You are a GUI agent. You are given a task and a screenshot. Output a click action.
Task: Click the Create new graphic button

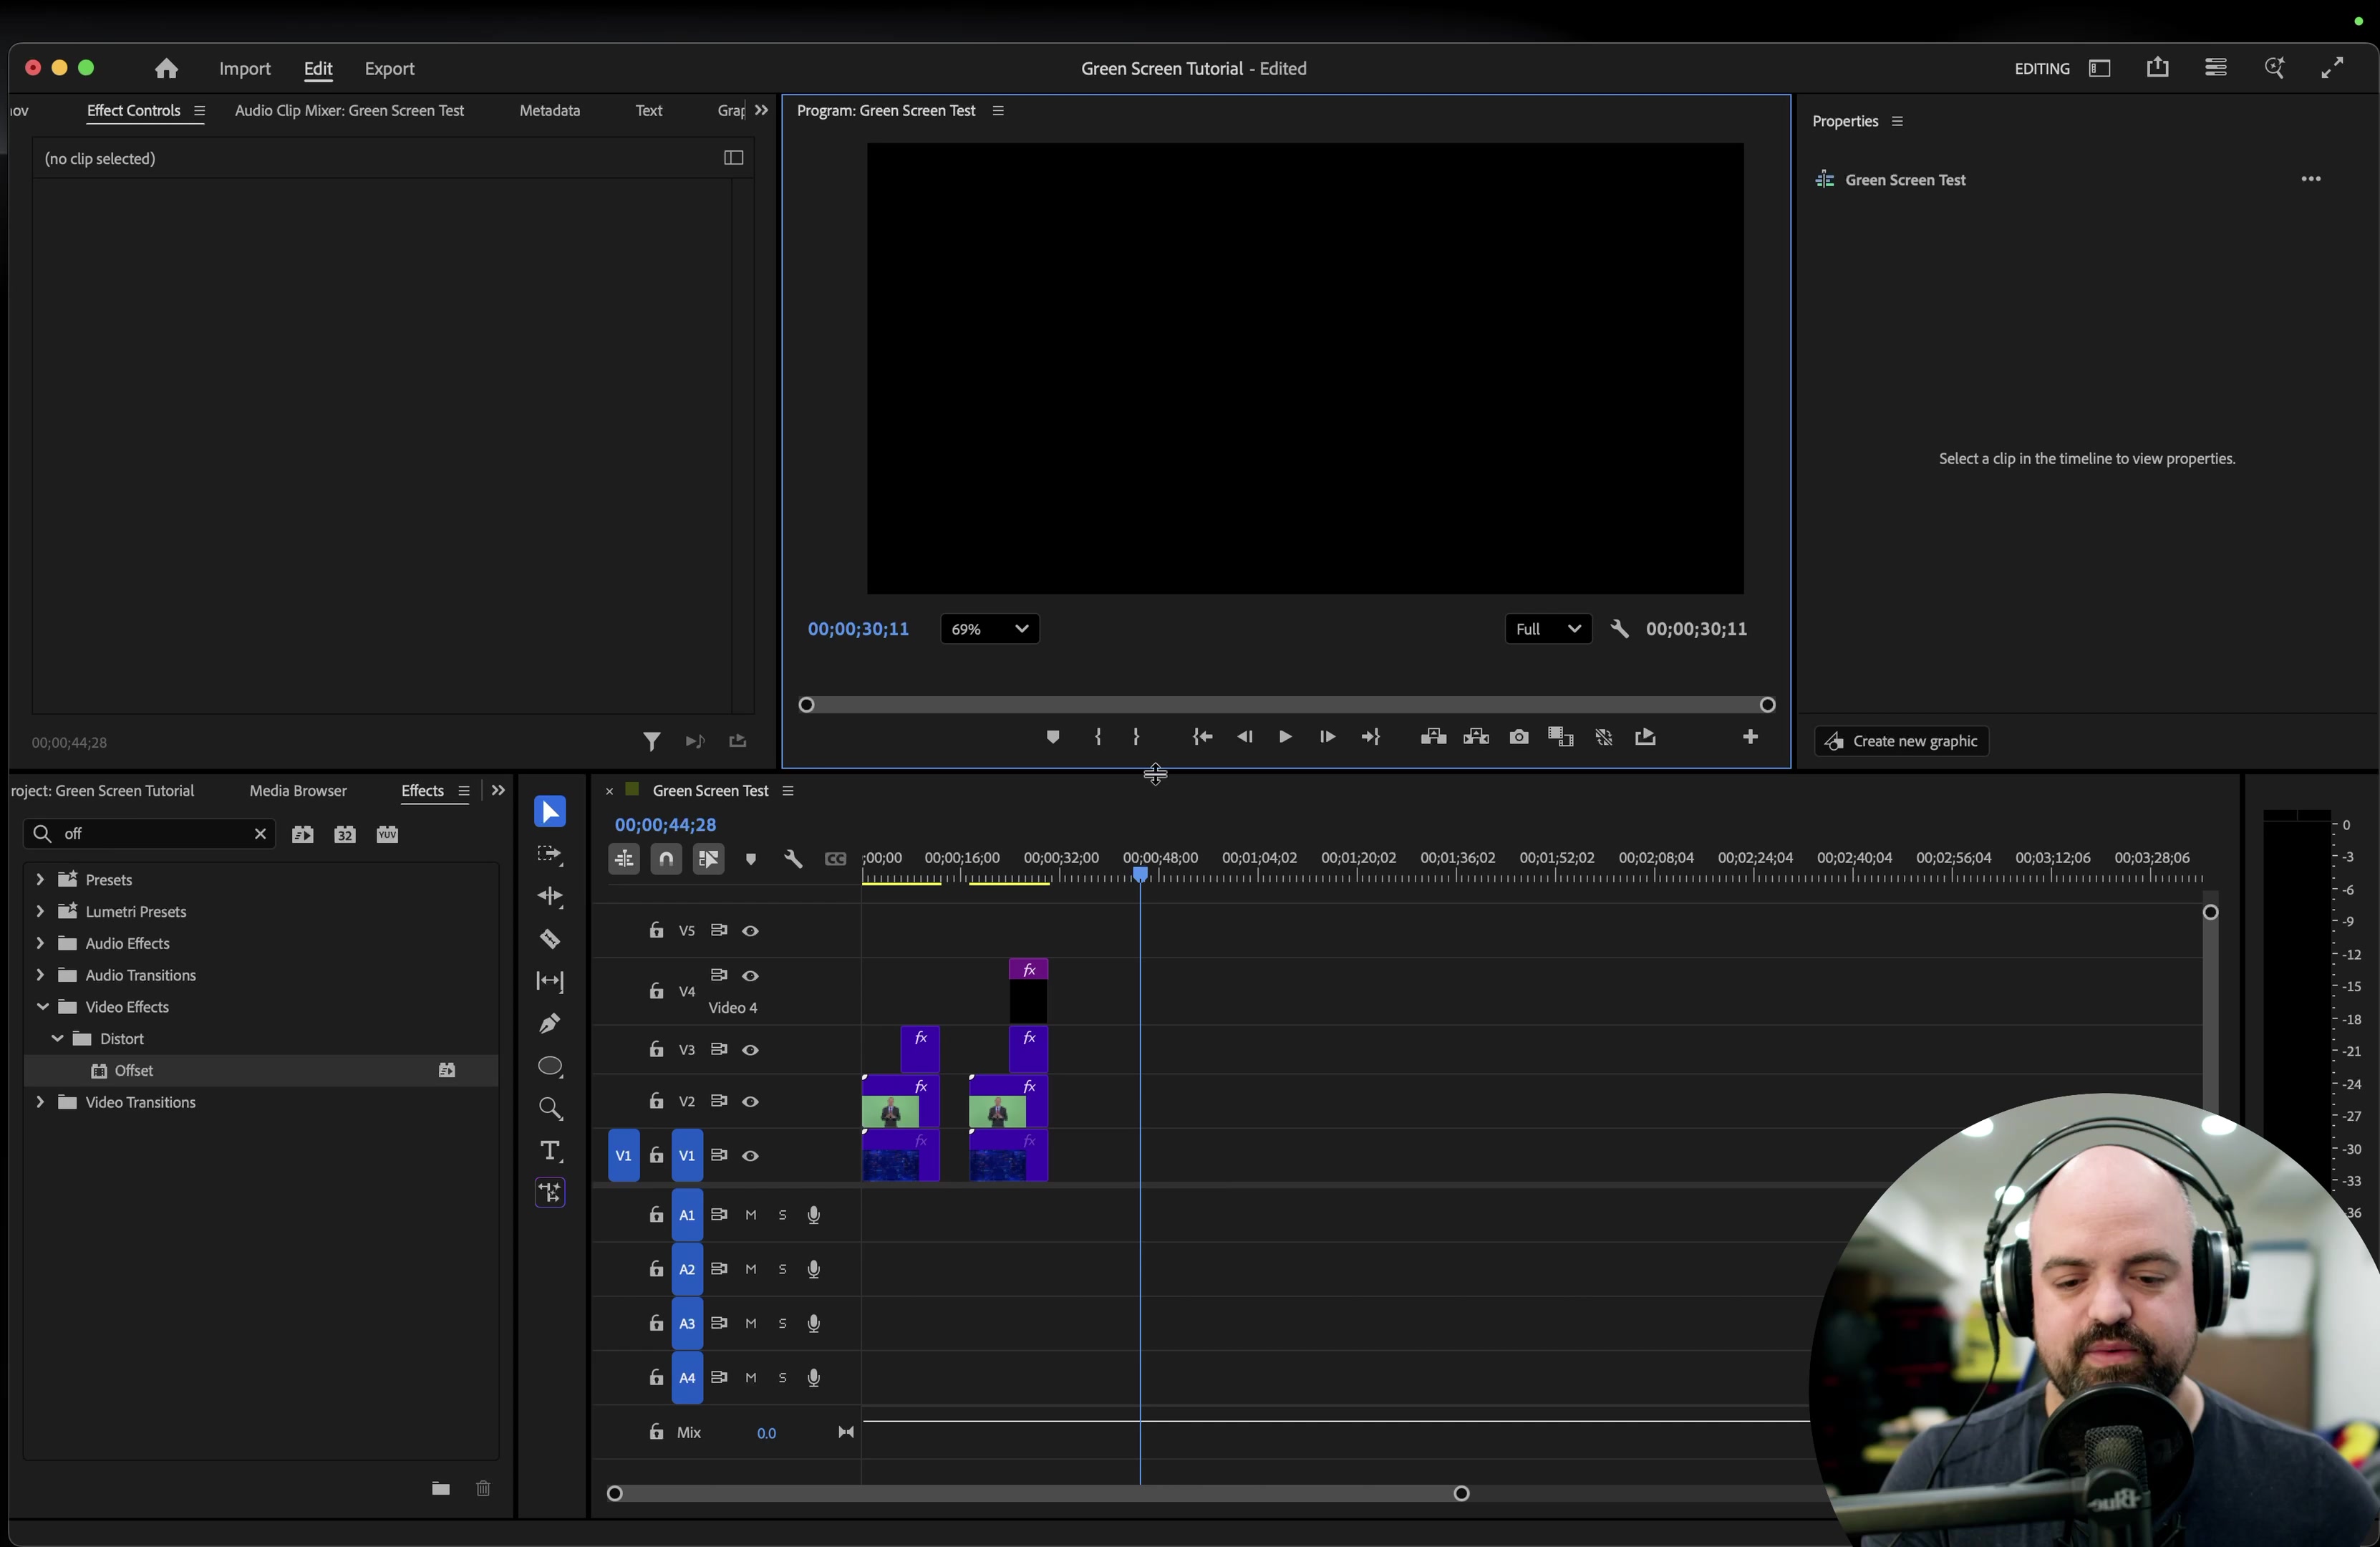point(1901,741)
